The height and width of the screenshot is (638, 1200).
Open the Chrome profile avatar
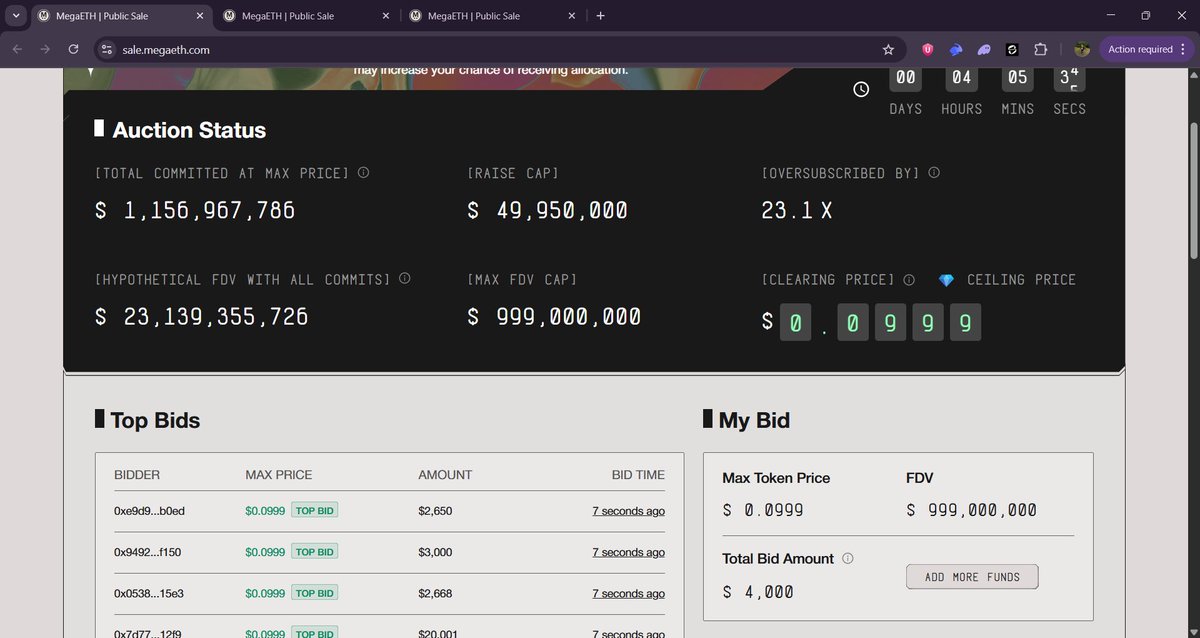click(x=1082, y=49)
